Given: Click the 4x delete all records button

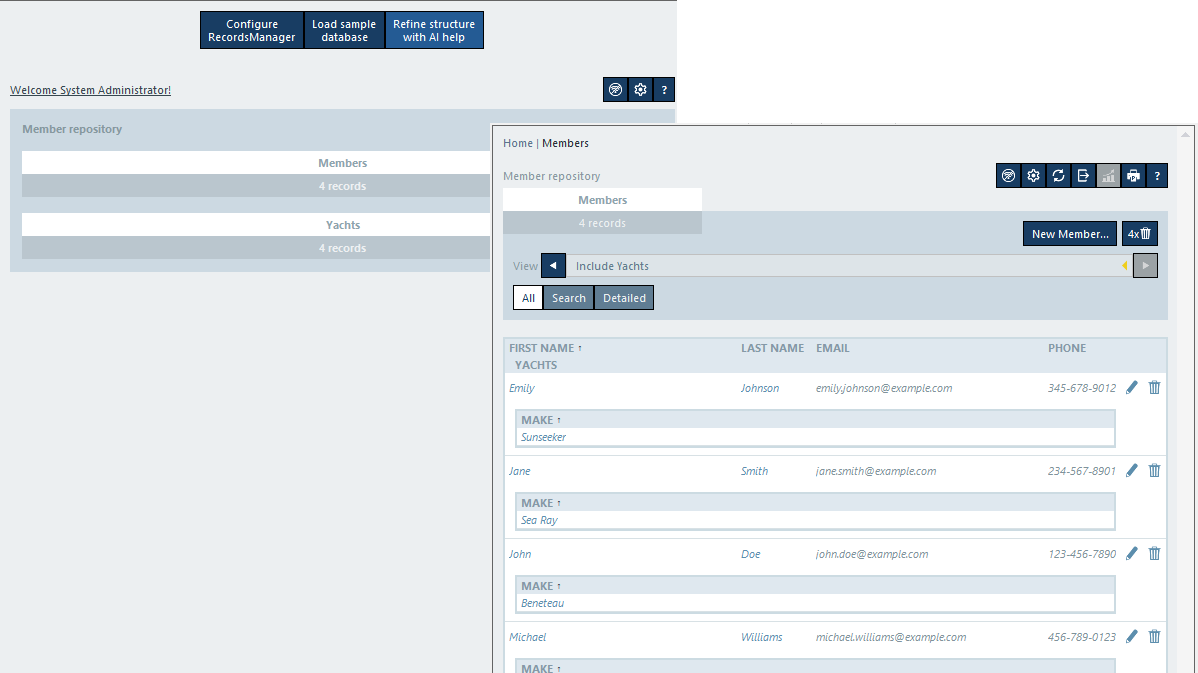Looking at the screenshot, I should click(x=1139, y=234).
